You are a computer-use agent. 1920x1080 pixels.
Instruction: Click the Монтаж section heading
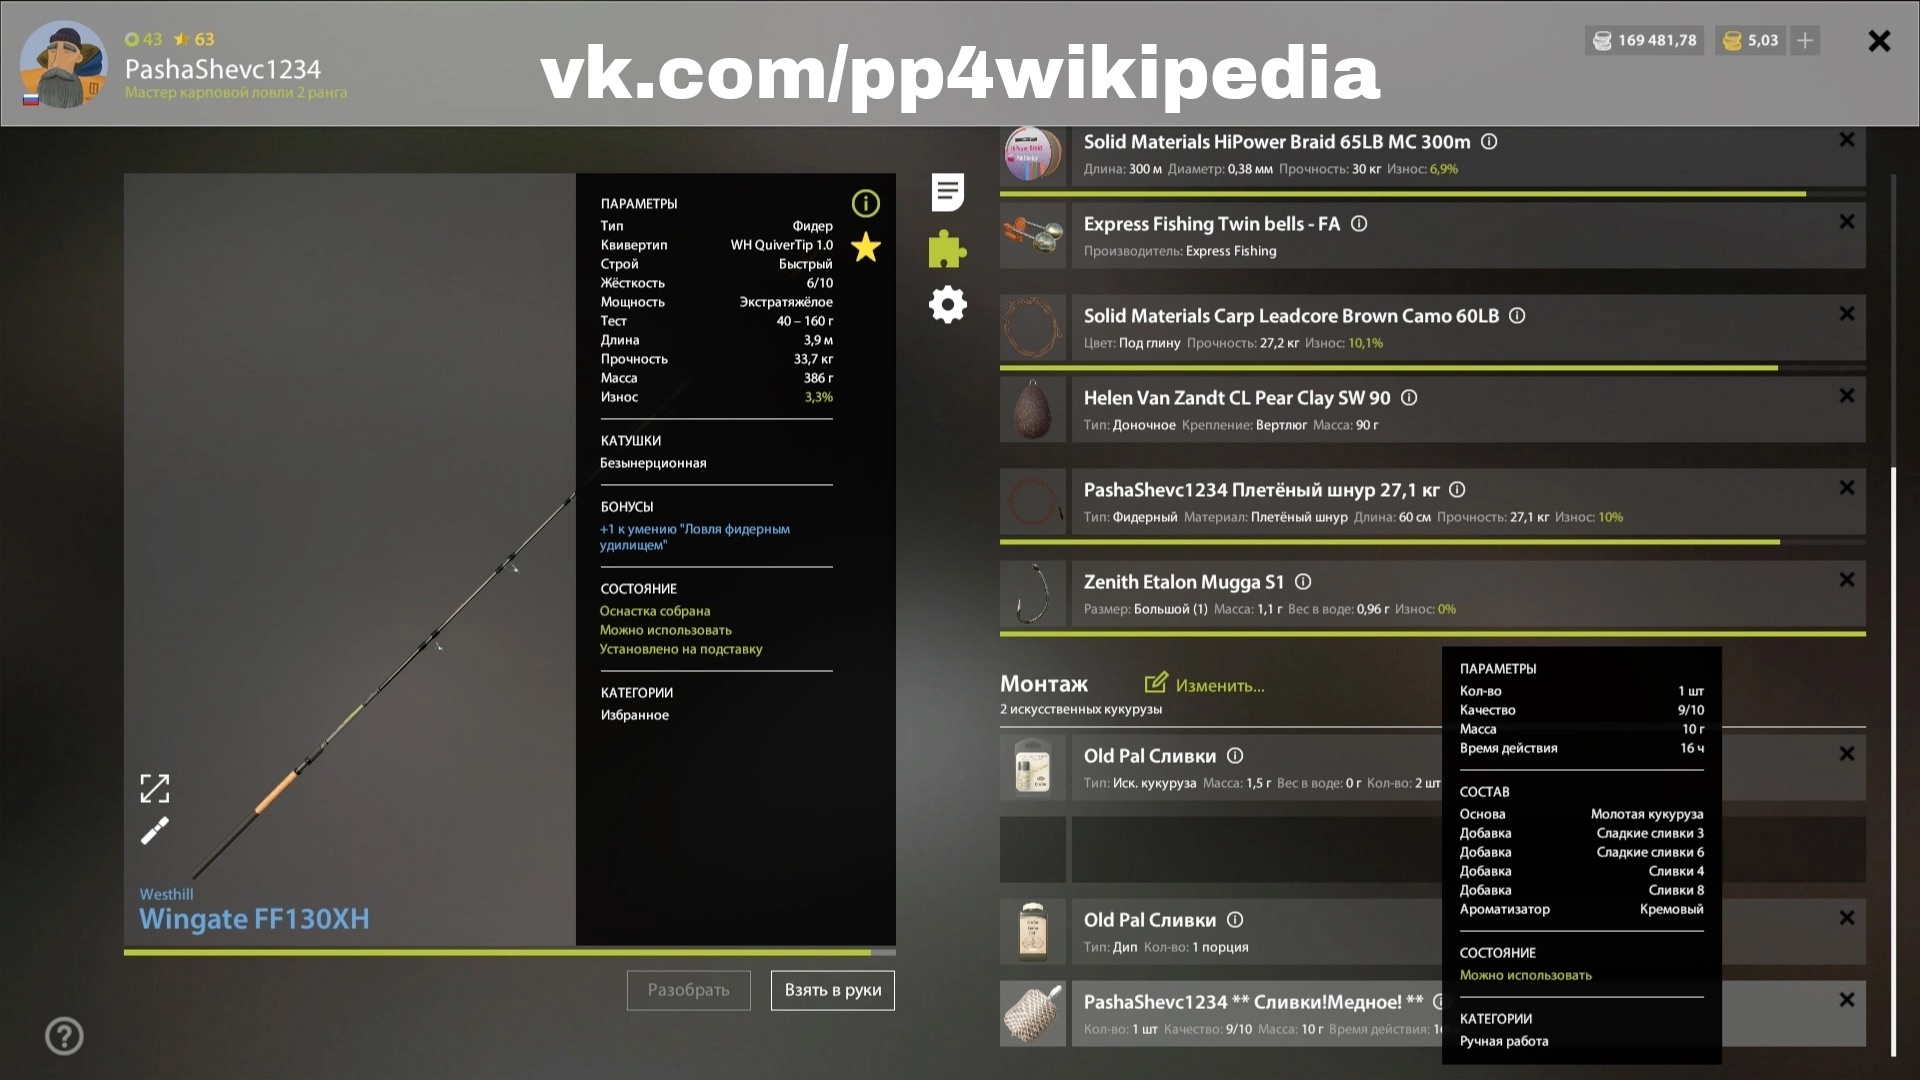coord(1044,684)
